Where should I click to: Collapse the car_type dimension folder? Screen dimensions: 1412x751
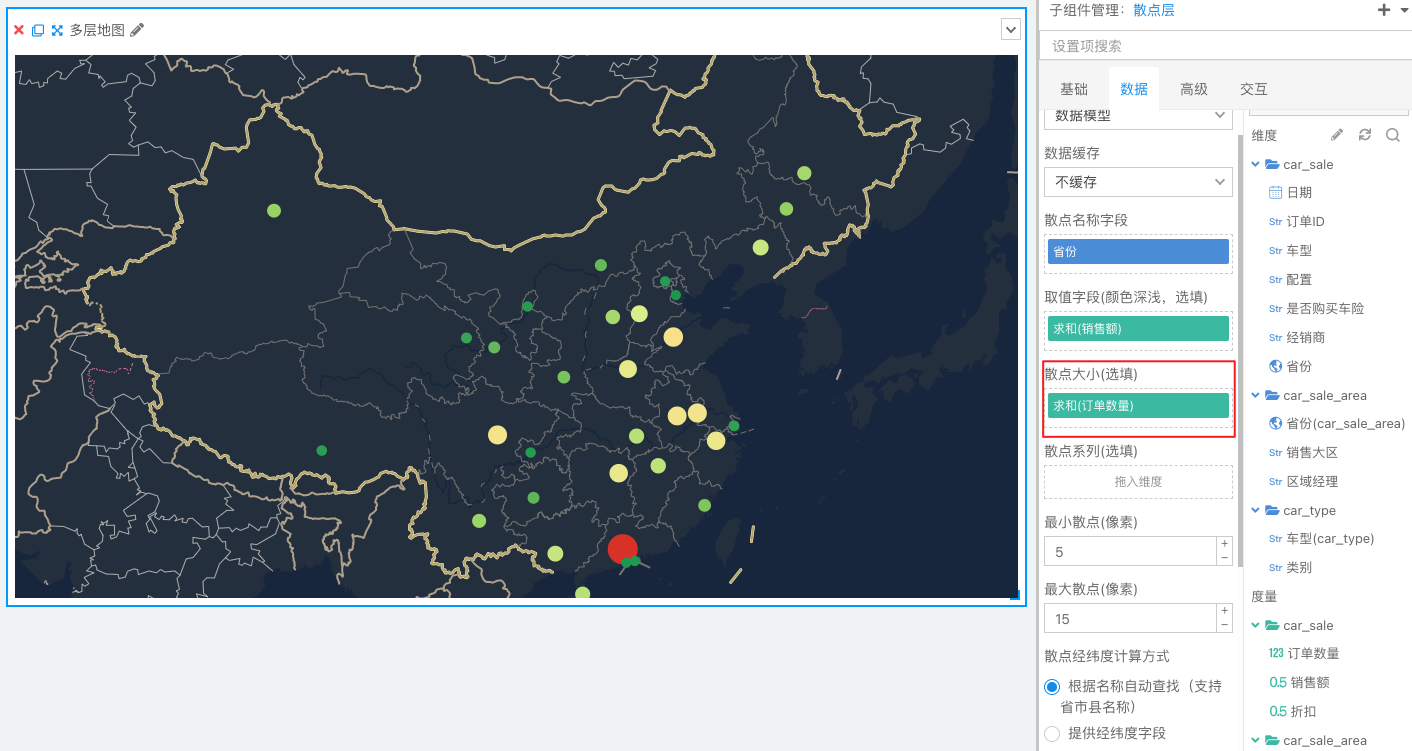pos(1256,510)
